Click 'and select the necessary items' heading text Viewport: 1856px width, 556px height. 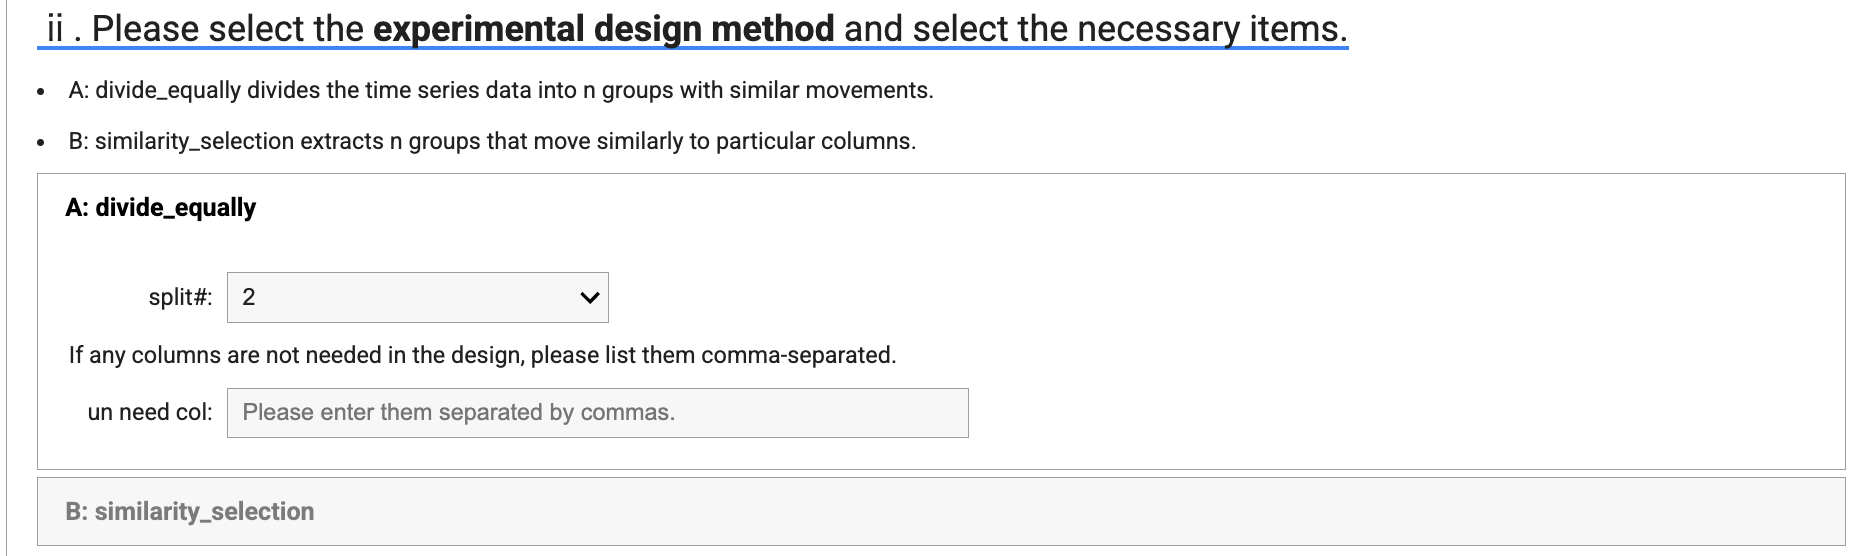(x=1095, y=28)
